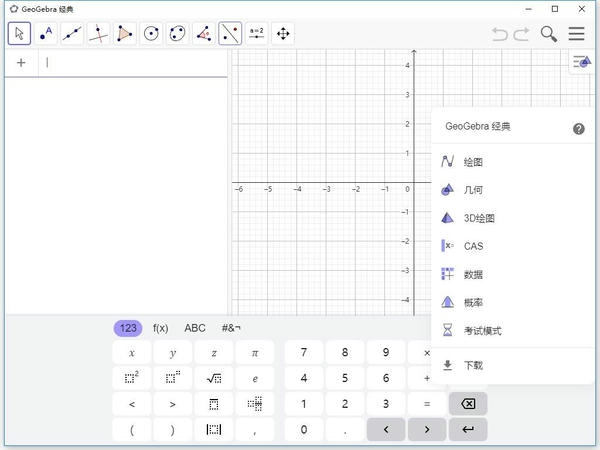Tap the square root key
The image size is (600, 450).
(x=214, y=378)
